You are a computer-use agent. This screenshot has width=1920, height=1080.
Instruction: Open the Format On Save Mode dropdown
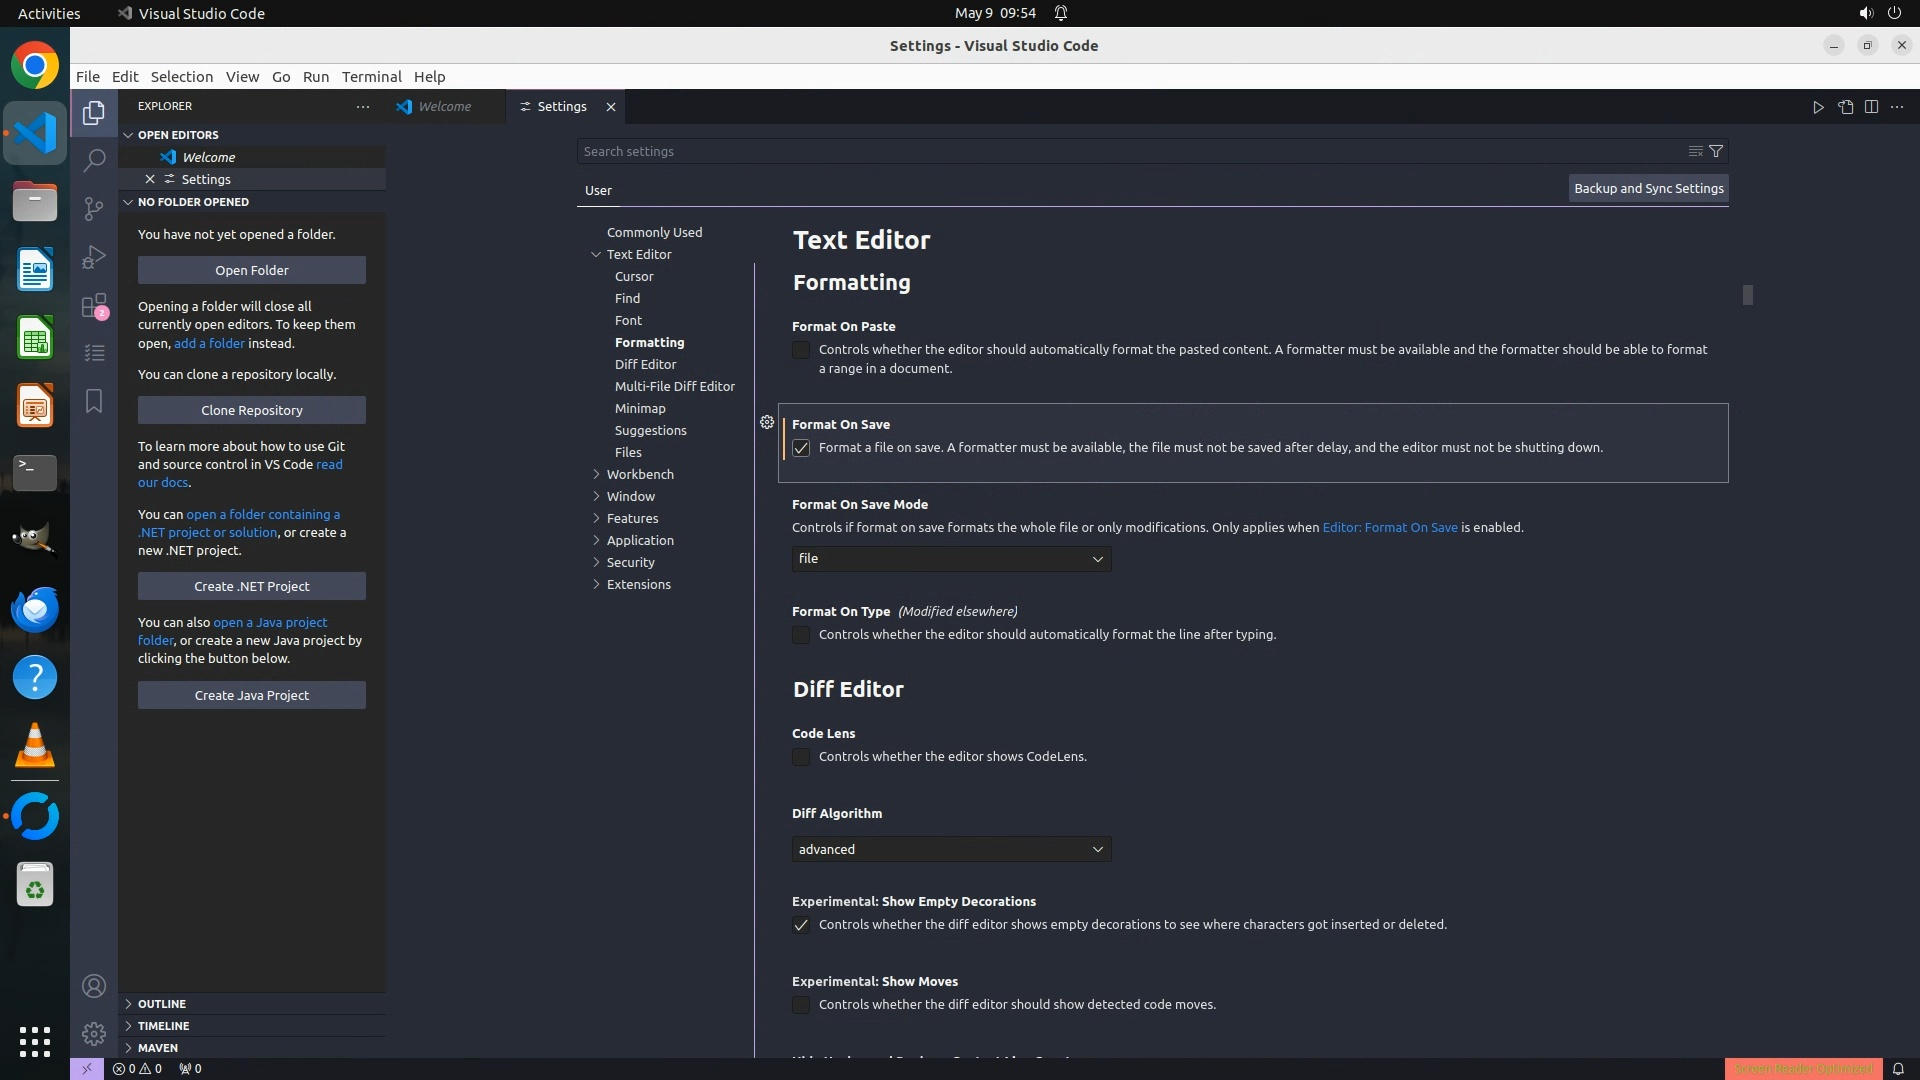(950, 559)
